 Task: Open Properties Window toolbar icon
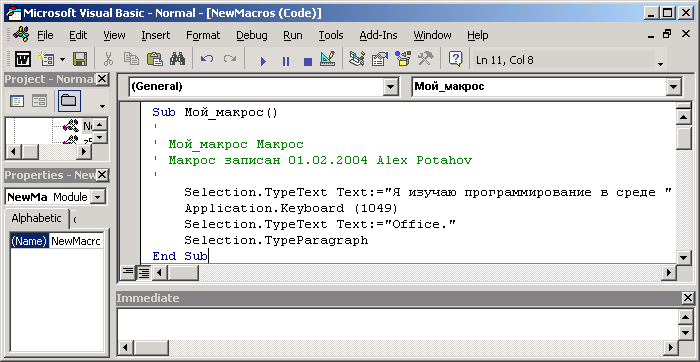pyautogui.click(x=380, y=59)
